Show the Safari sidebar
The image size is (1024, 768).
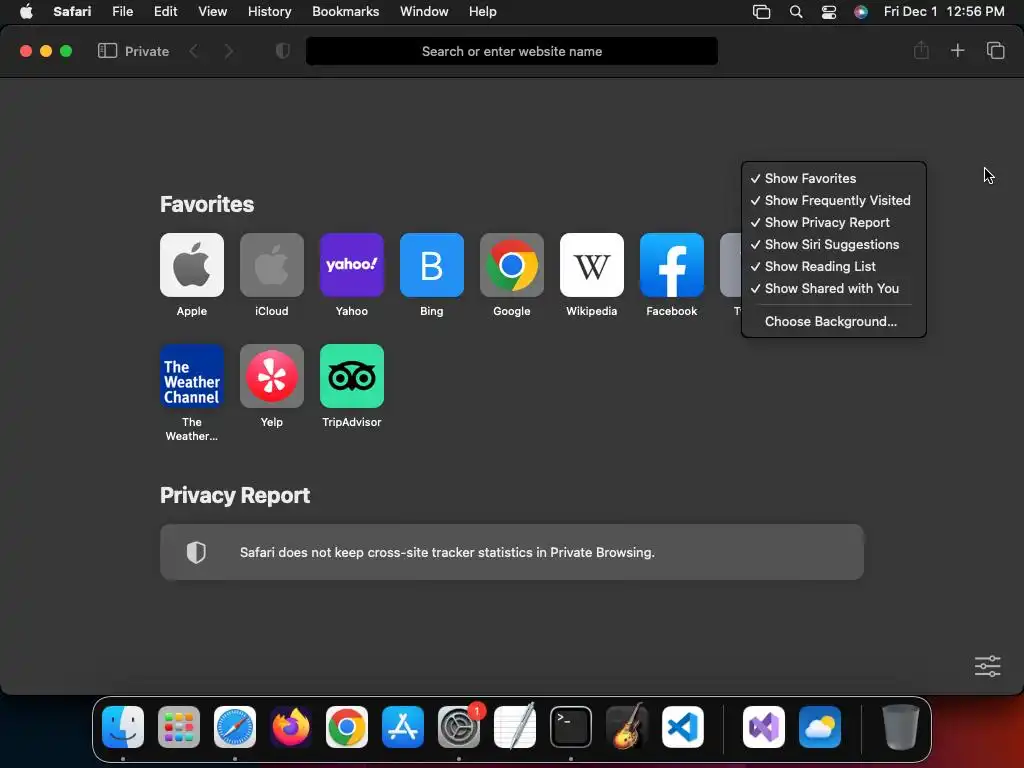coord(107,51)
